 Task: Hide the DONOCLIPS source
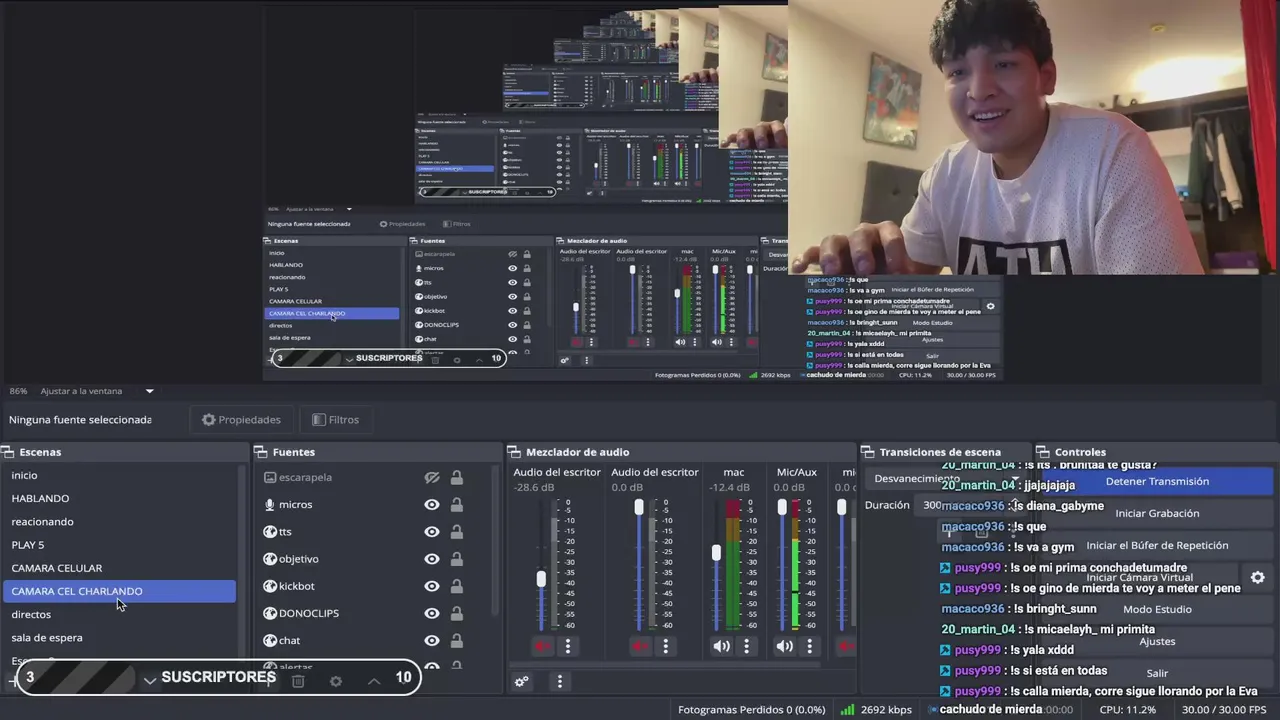[x=432, y=613]
